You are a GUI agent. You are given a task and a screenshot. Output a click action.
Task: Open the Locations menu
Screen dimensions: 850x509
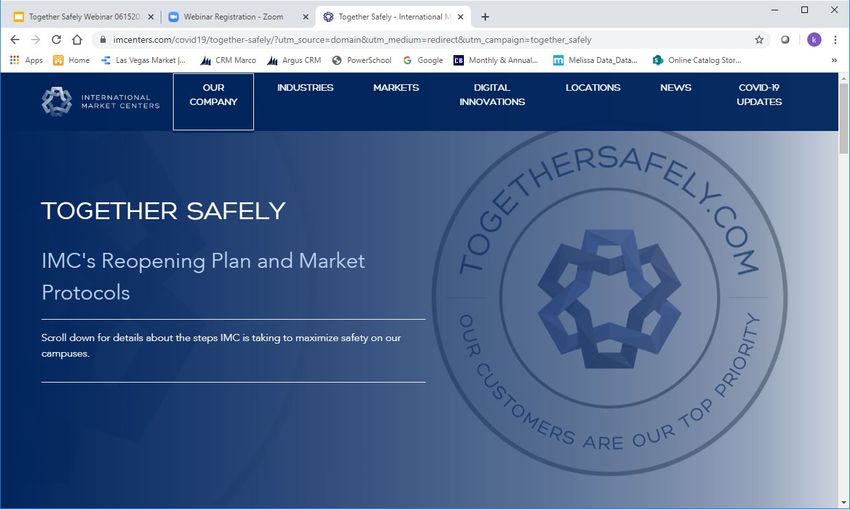coord(593,87)
